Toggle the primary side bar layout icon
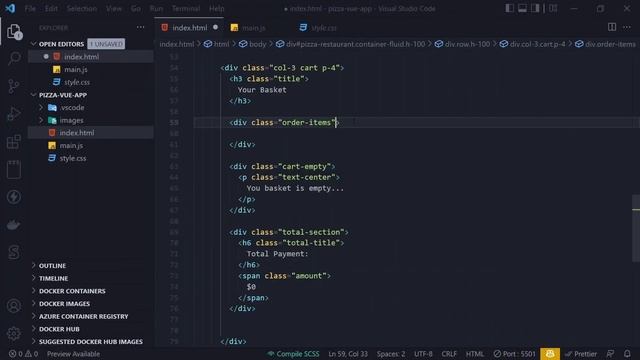Screen dimensions: 640x360 tap(509, 8)
